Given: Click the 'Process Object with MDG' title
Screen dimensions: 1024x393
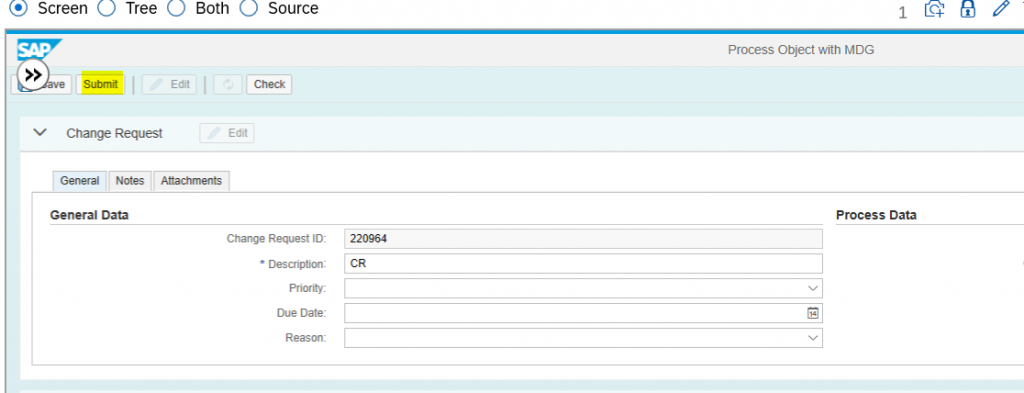Looking at the screenshot, I should pos(801,50).
